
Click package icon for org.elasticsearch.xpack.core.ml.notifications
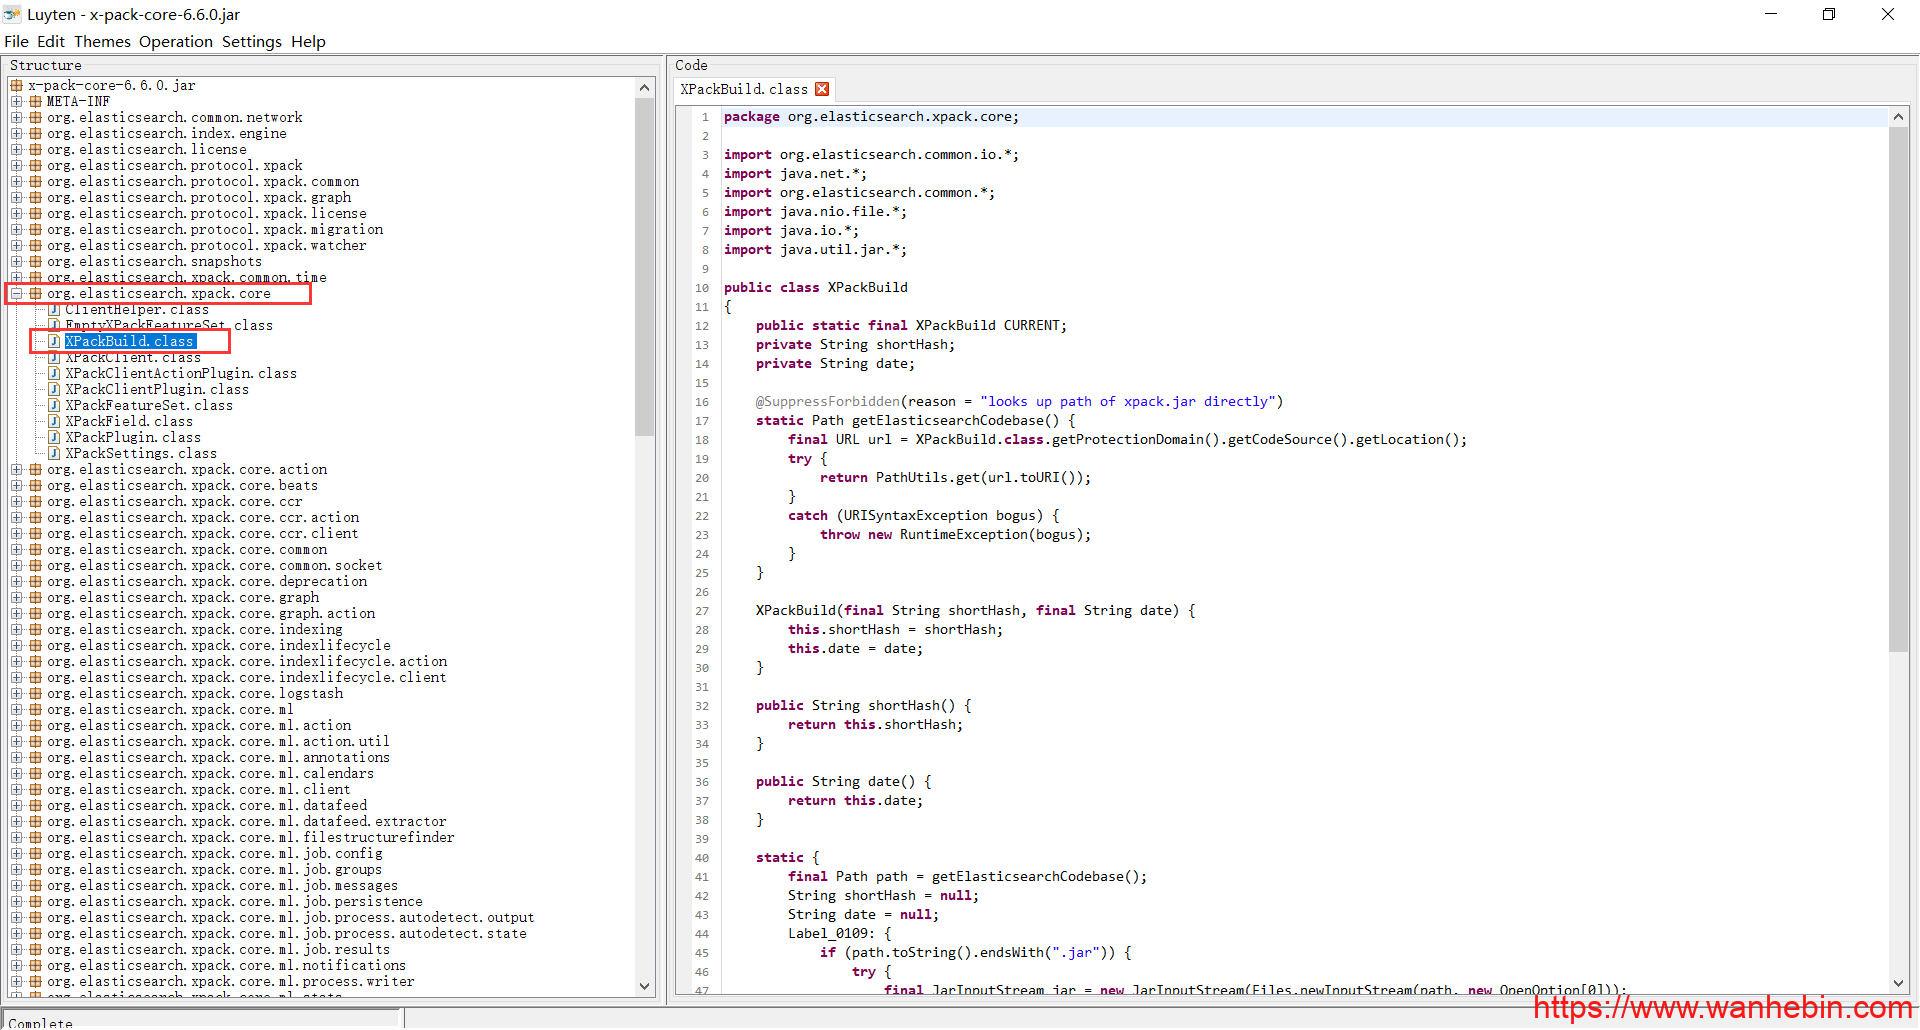36,966
